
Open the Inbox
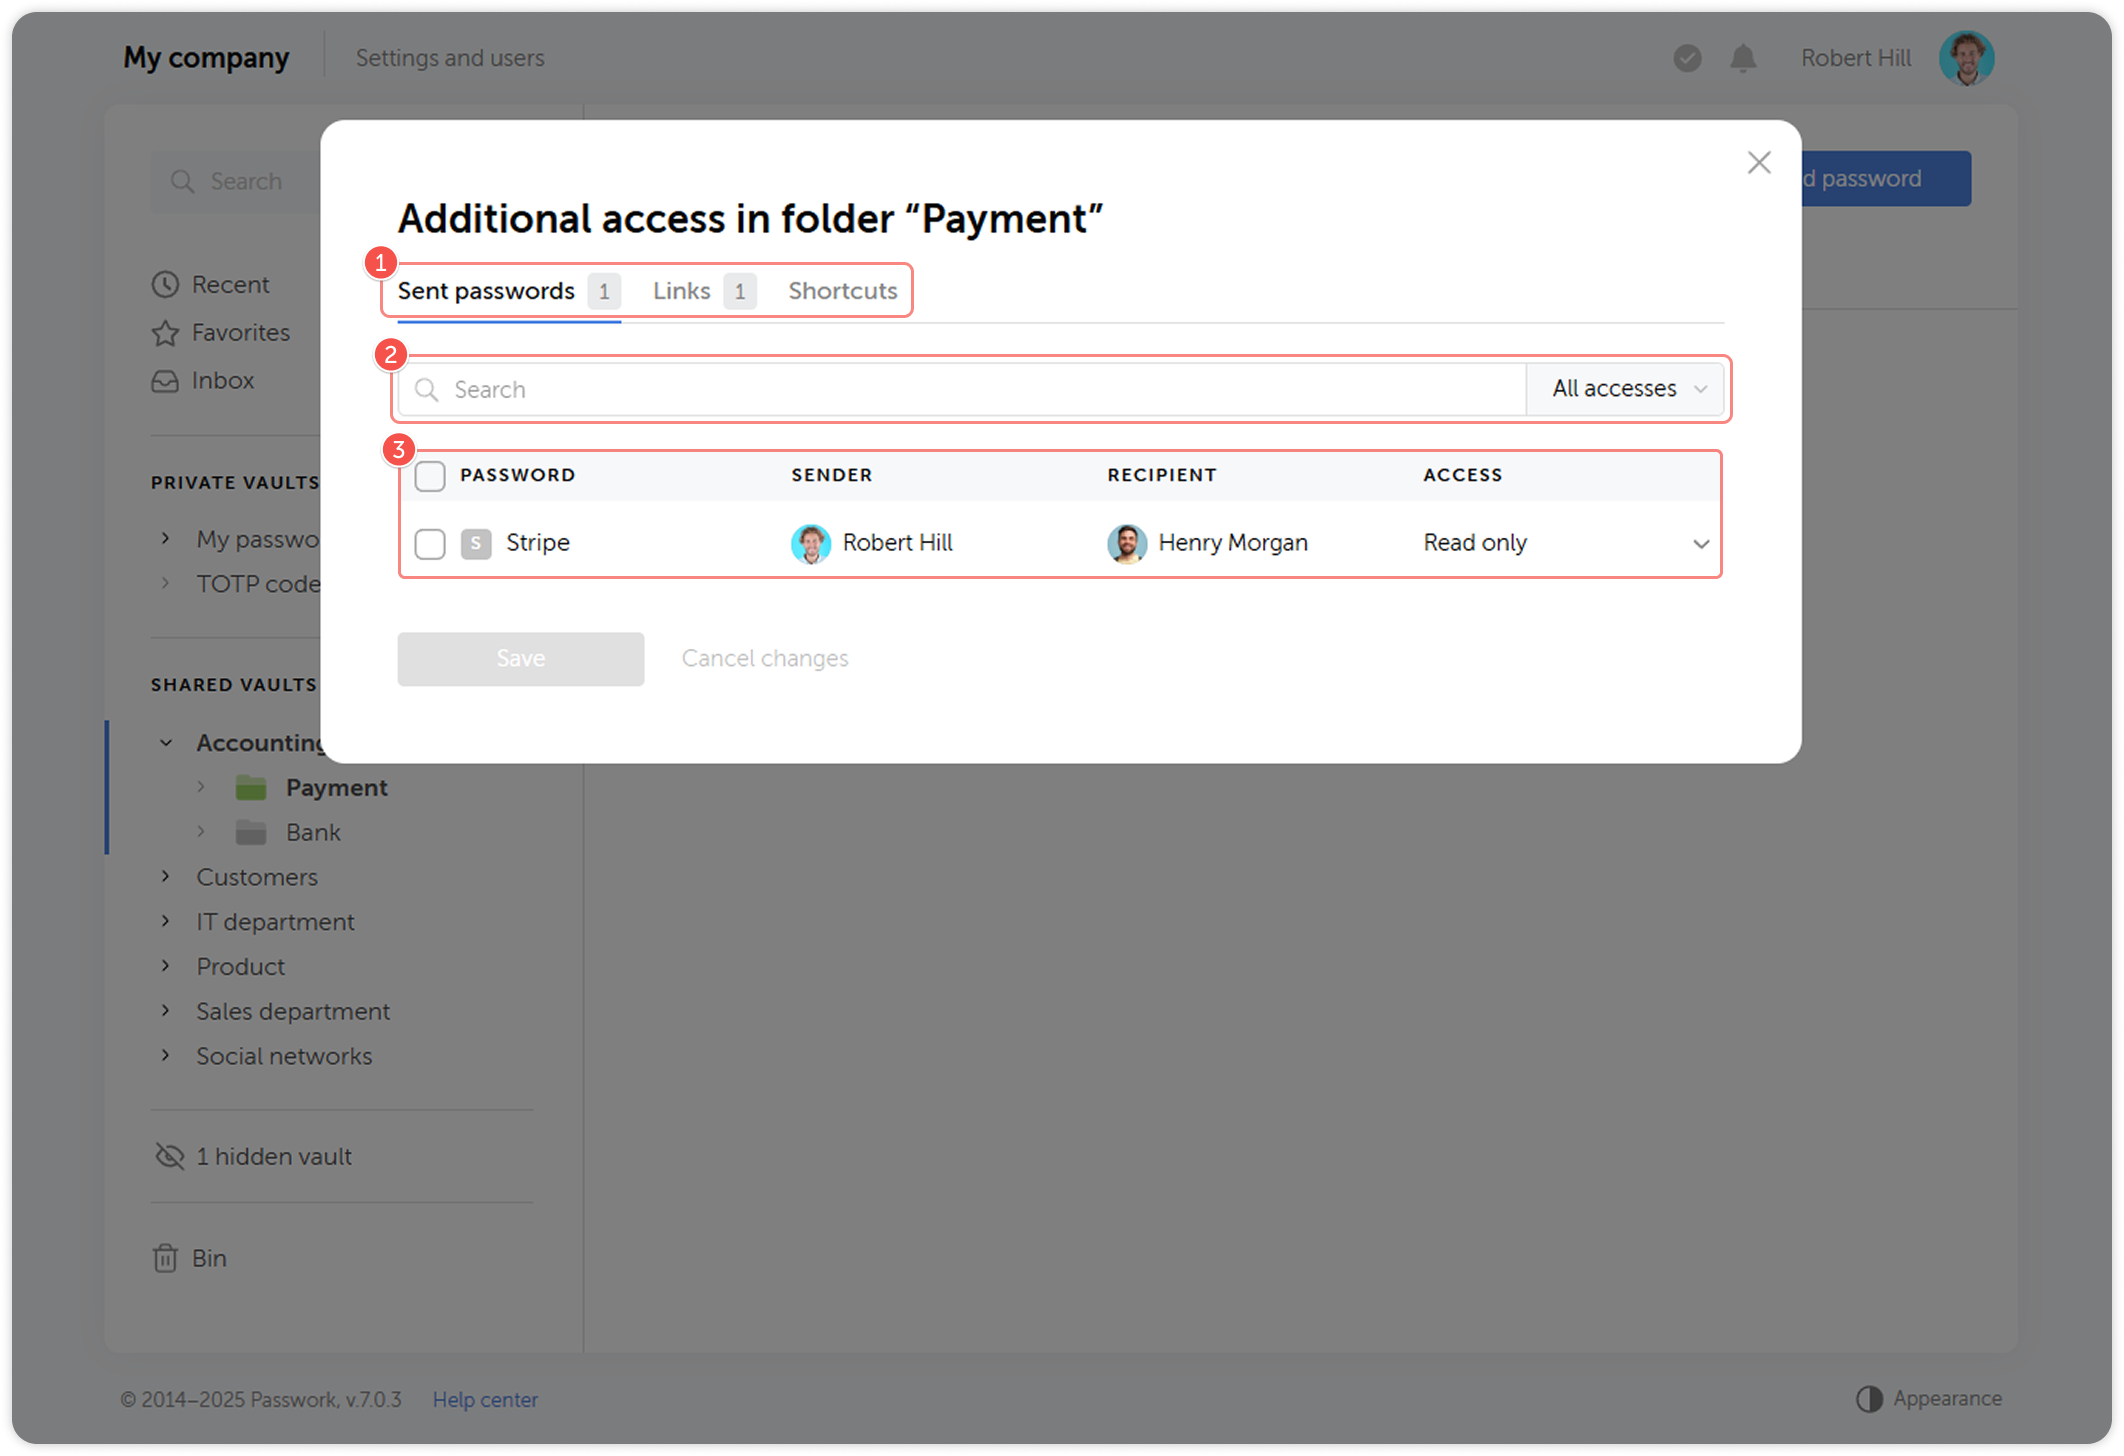coord(222,380)
